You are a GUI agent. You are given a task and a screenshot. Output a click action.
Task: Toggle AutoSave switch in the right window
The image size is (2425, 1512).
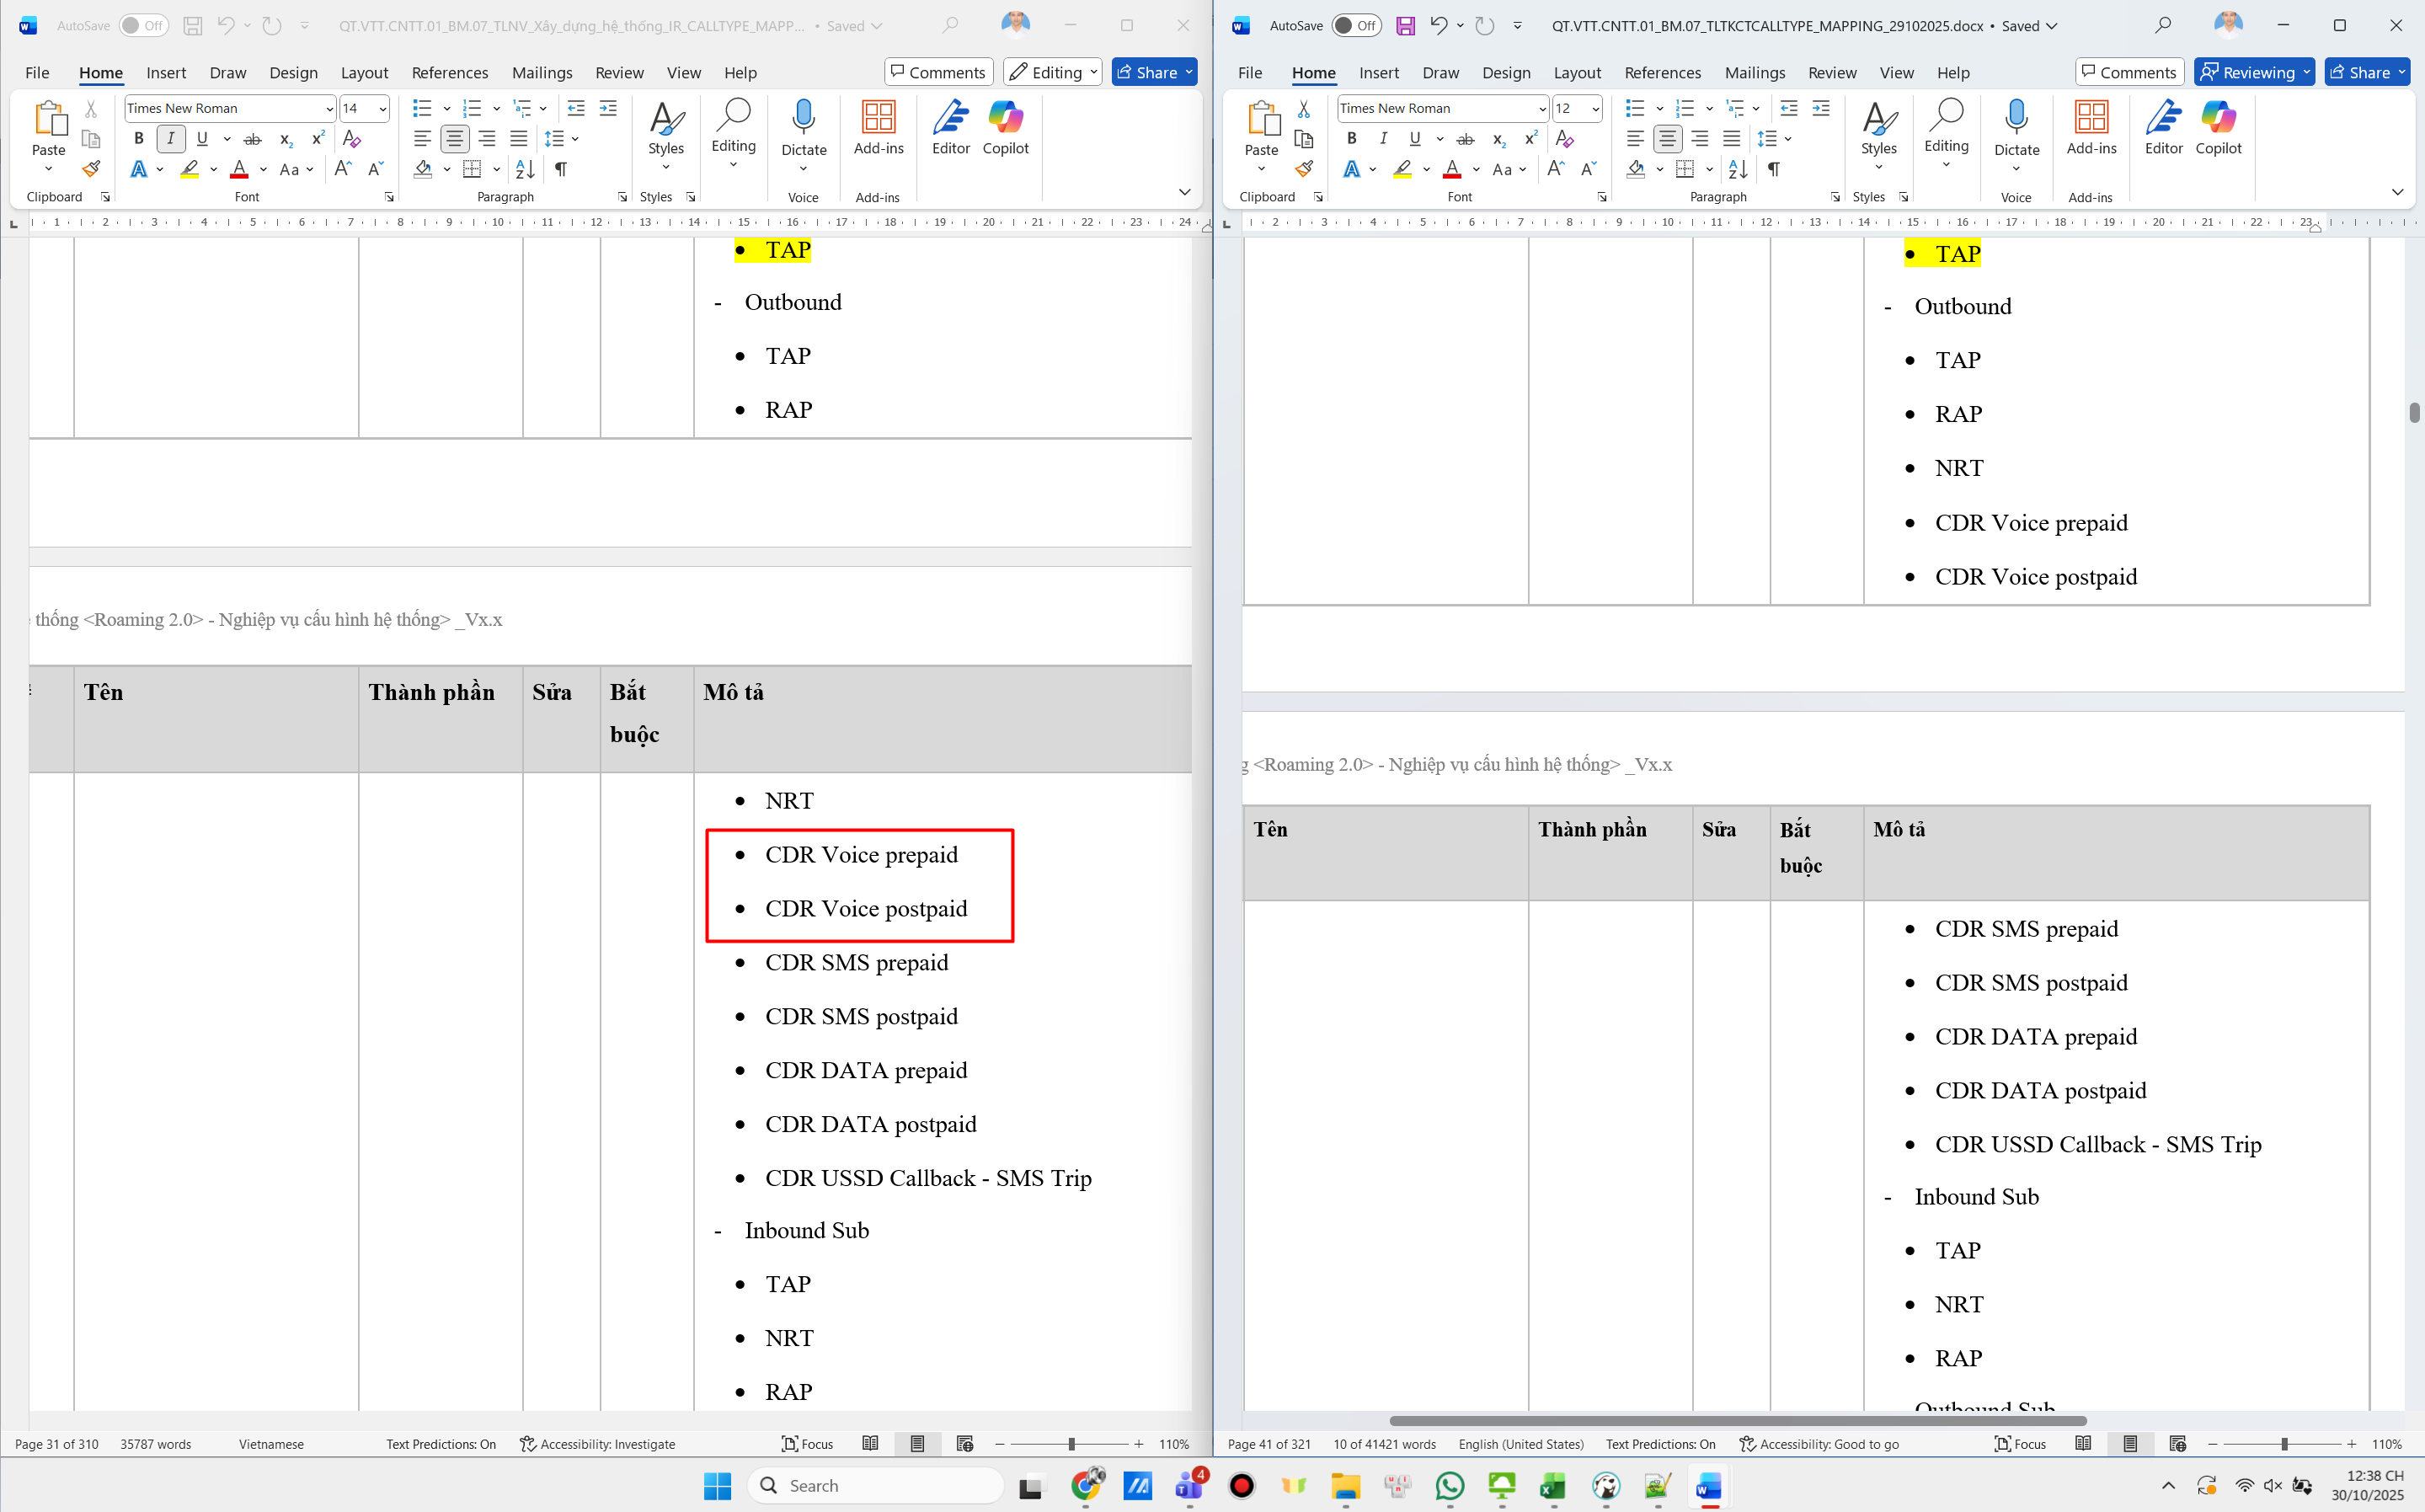coord(1356,26)
